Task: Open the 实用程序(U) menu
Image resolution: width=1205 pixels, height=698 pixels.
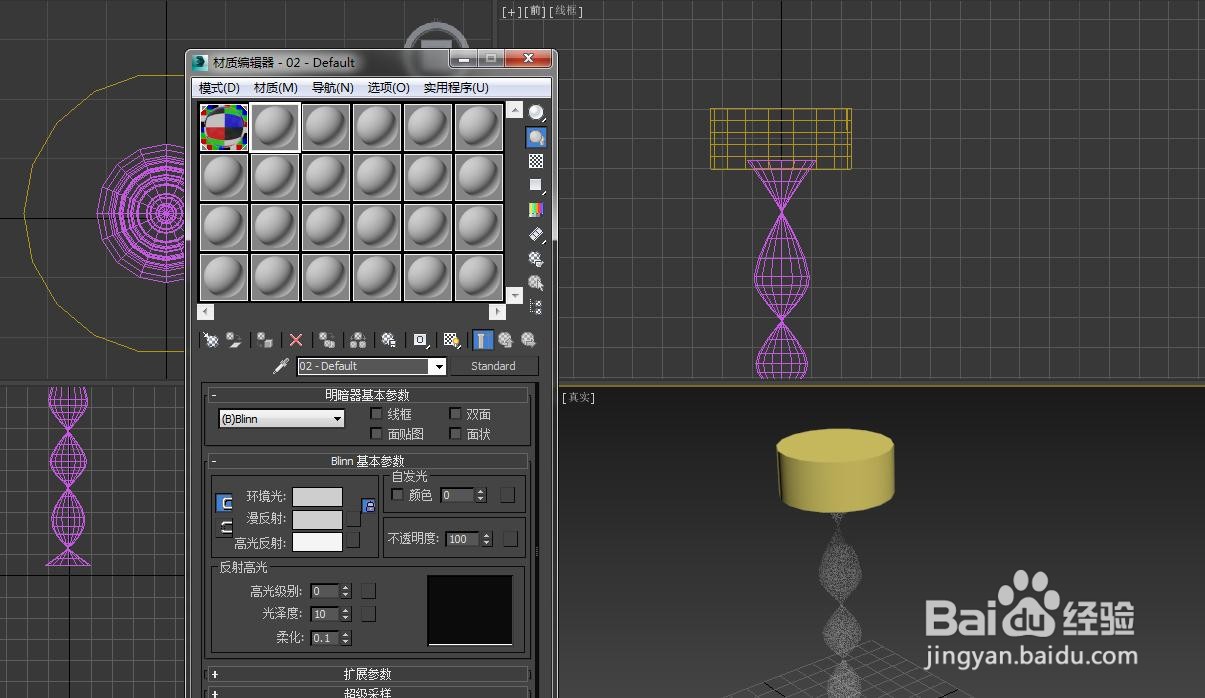Action: click(456, 87)
